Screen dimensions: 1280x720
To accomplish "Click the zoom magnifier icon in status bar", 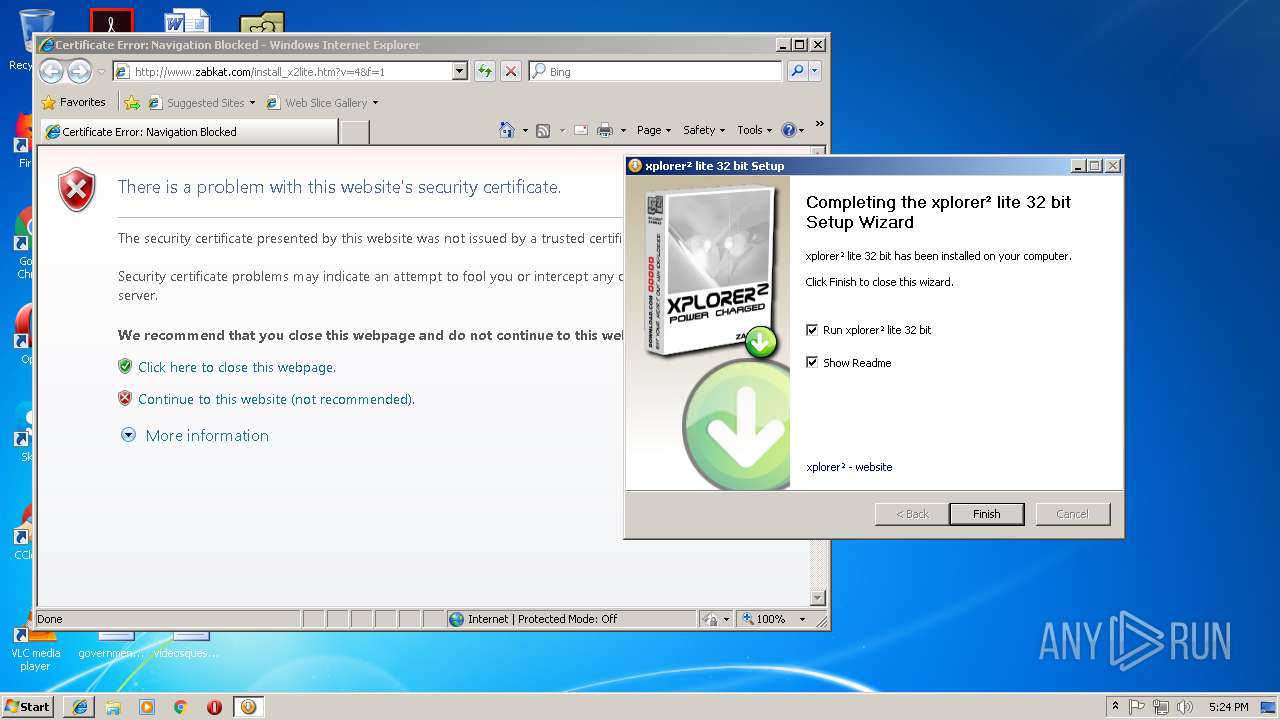I will click(747, 619).
